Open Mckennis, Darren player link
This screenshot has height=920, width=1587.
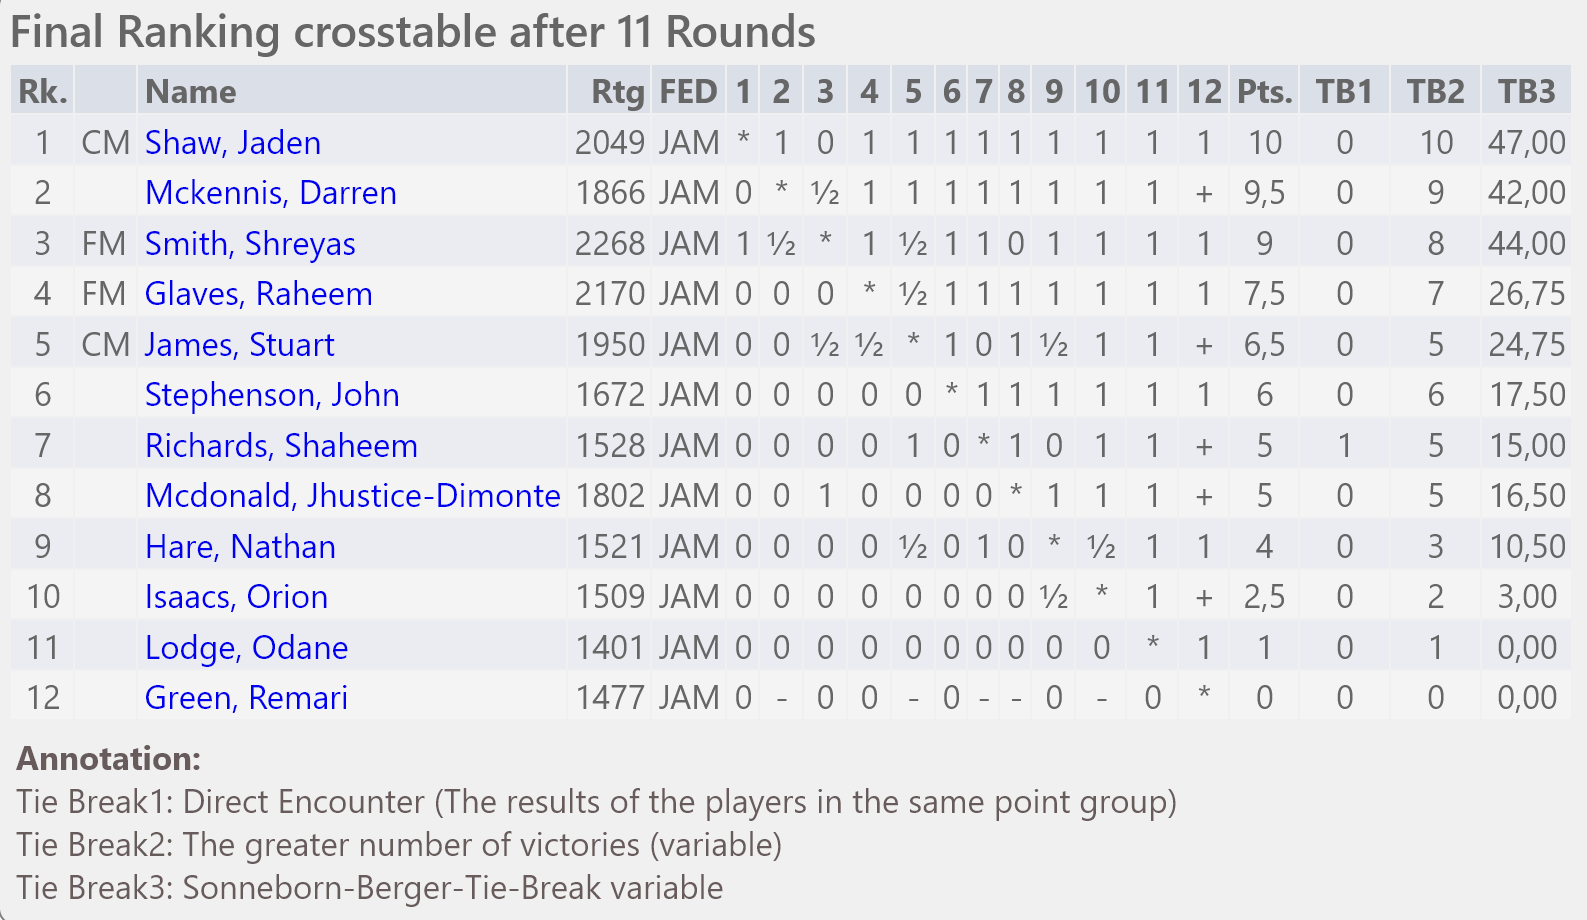(x=271, y=193)
